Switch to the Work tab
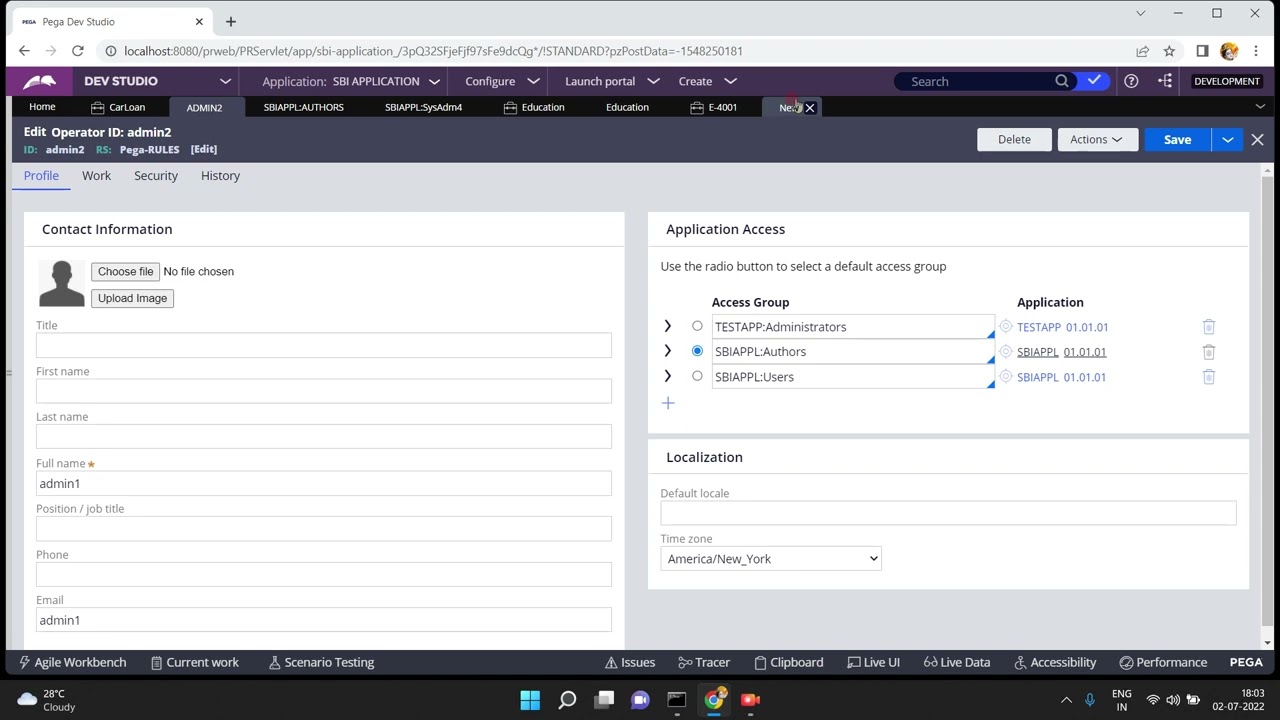This screenshot has width=1280, height=720. click(x=96, y=176)
